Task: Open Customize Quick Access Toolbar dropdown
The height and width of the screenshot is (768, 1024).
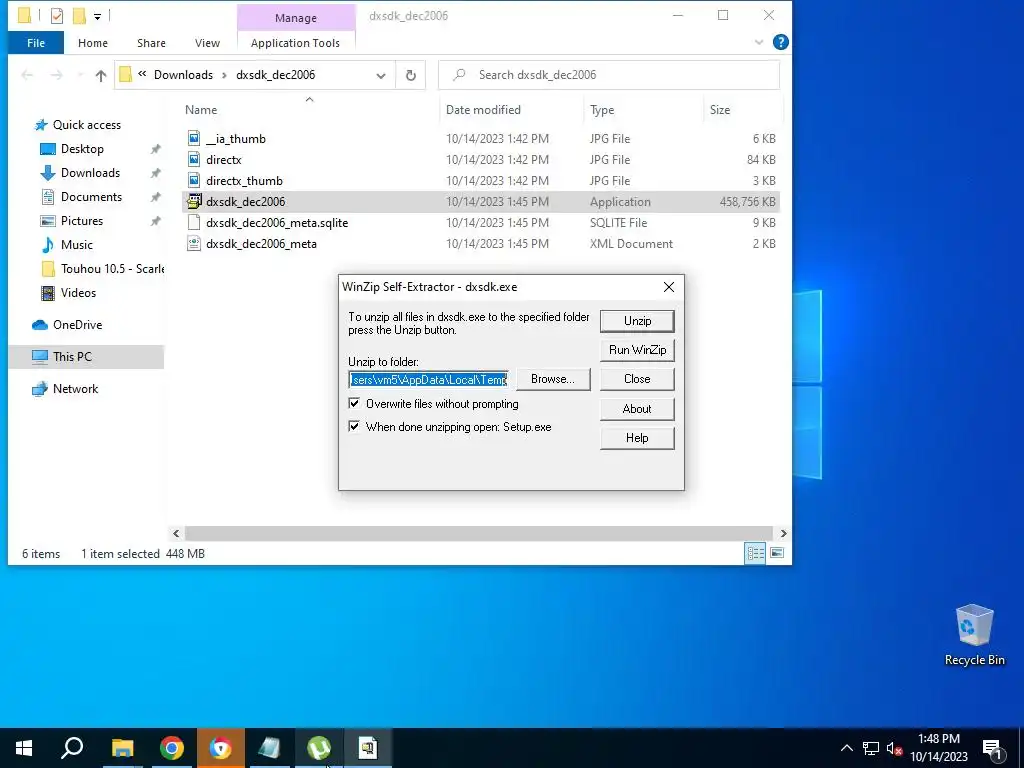Action: click(97, 16)
